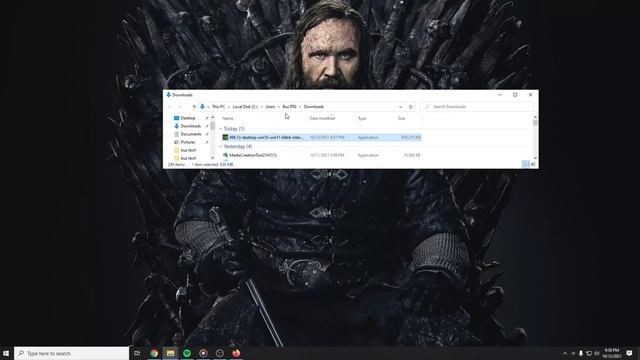640x360 pixels.
Task: Sort files by the Name column
Action: [x=228, y=118]
